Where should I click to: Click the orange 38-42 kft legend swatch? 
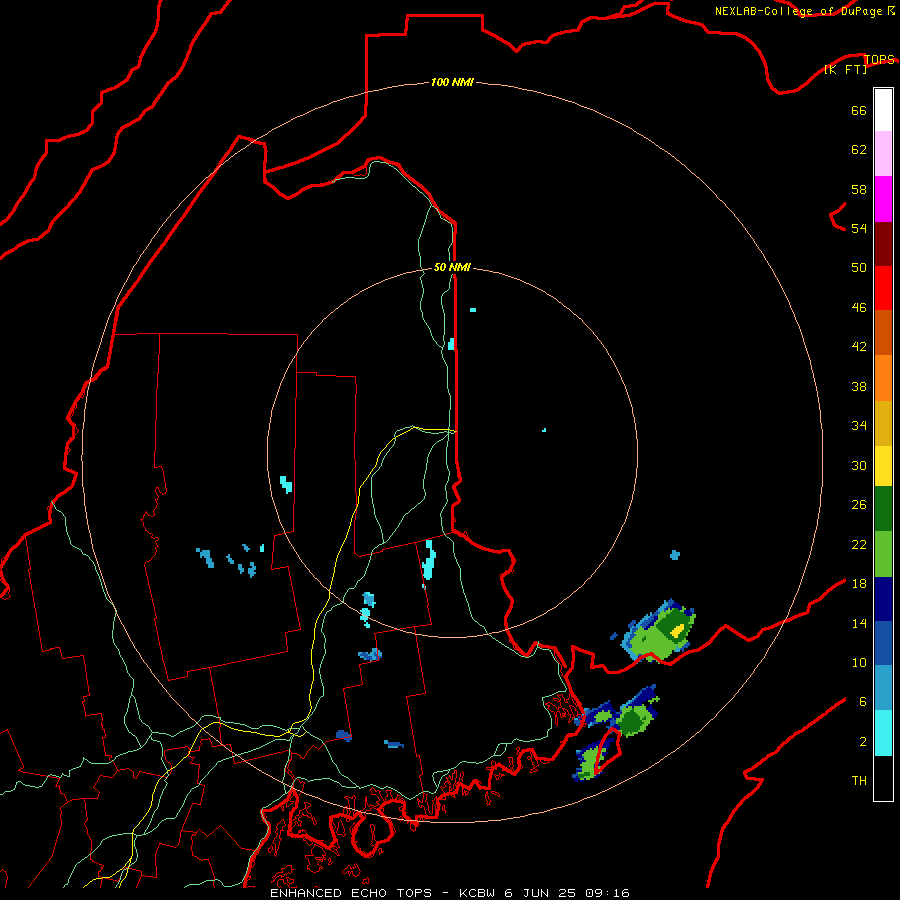[x=883, y=378]
